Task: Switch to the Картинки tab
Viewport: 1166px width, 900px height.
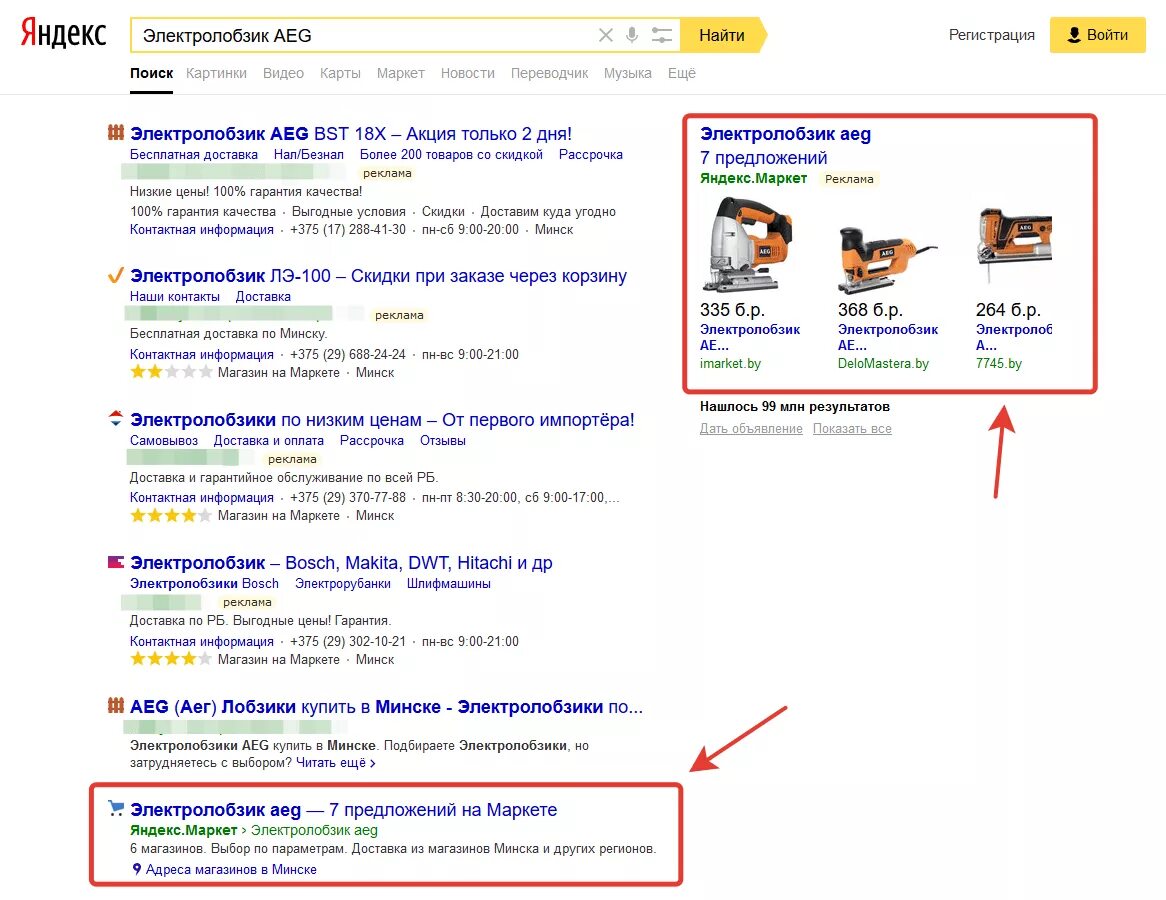Action: click(x=216, y=73)
